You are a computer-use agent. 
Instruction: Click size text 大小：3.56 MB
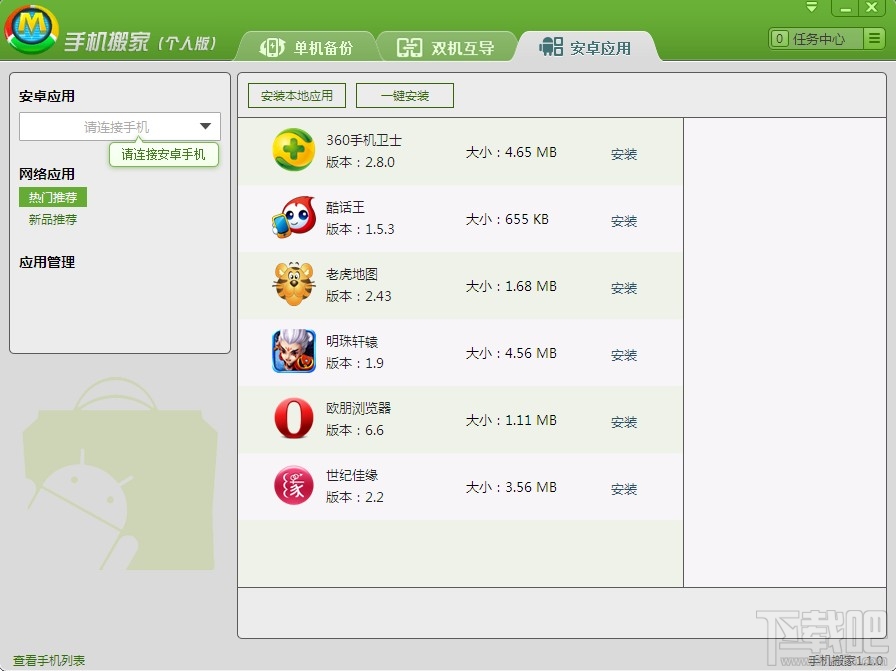point(511,487)
